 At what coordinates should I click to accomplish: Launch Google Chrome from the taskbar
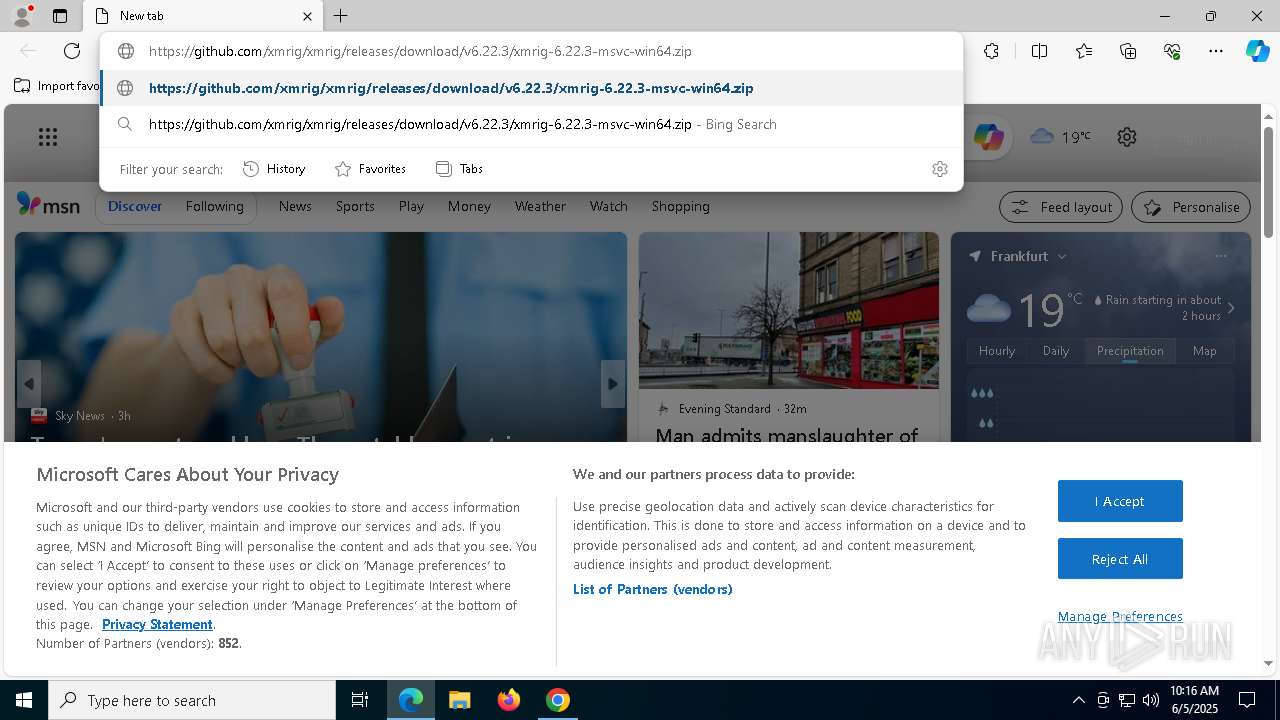558,700
